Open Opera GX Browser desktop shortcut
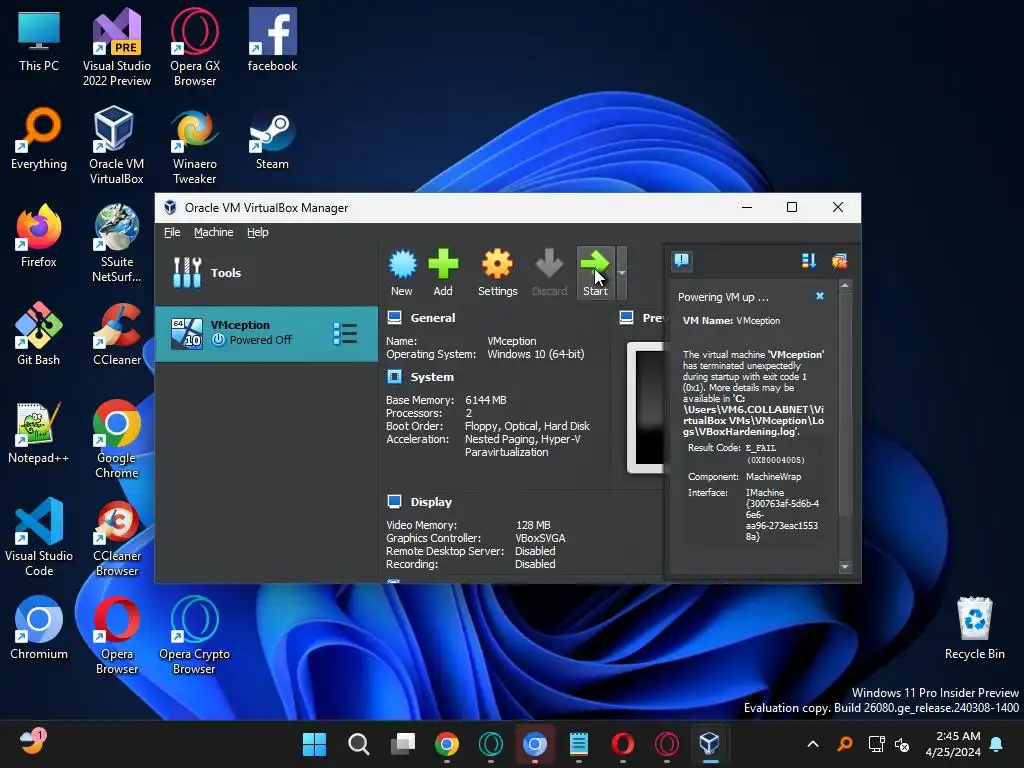 [x=195, y=48]
